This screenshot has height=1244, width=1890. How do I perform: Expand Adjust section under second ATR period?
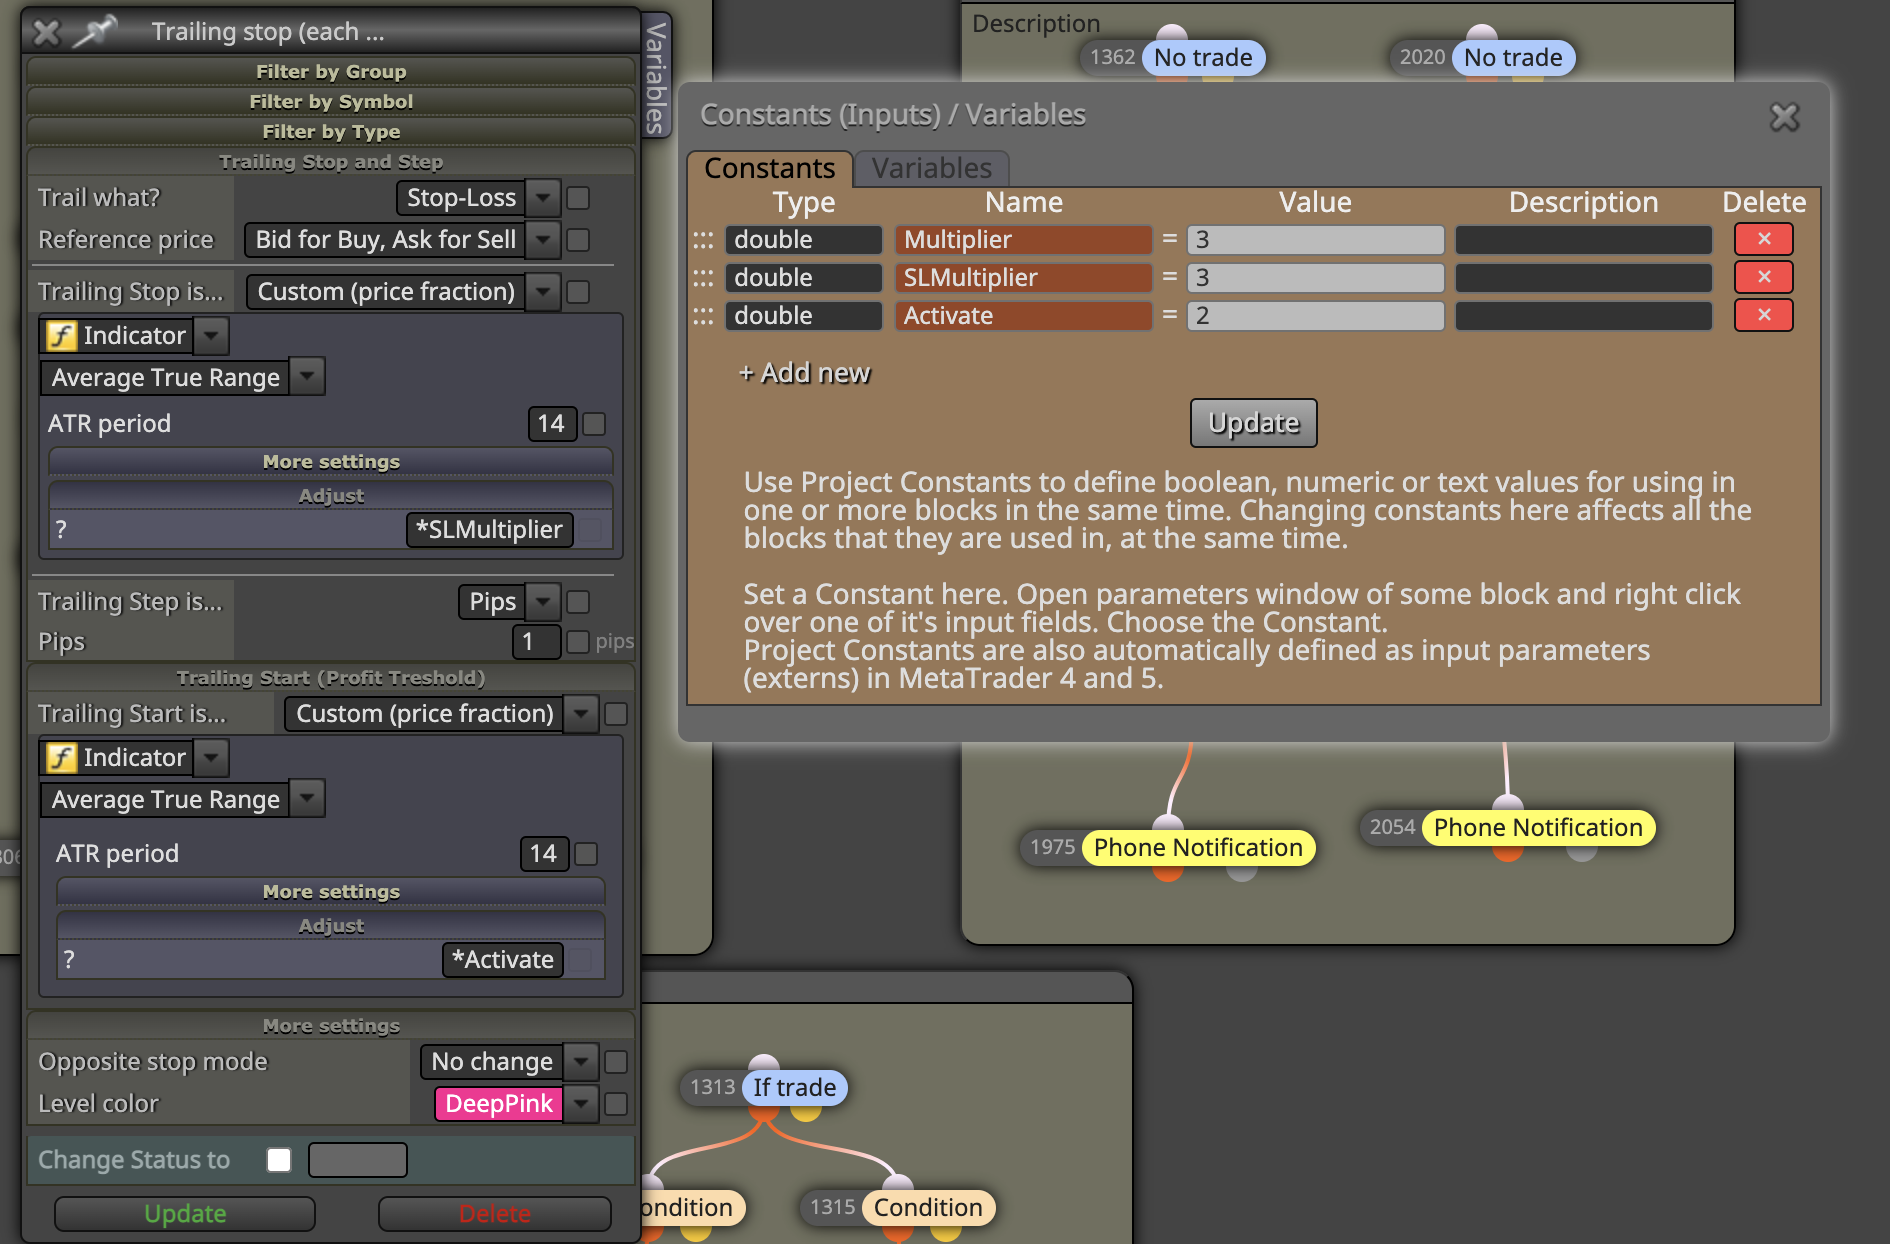331,925
